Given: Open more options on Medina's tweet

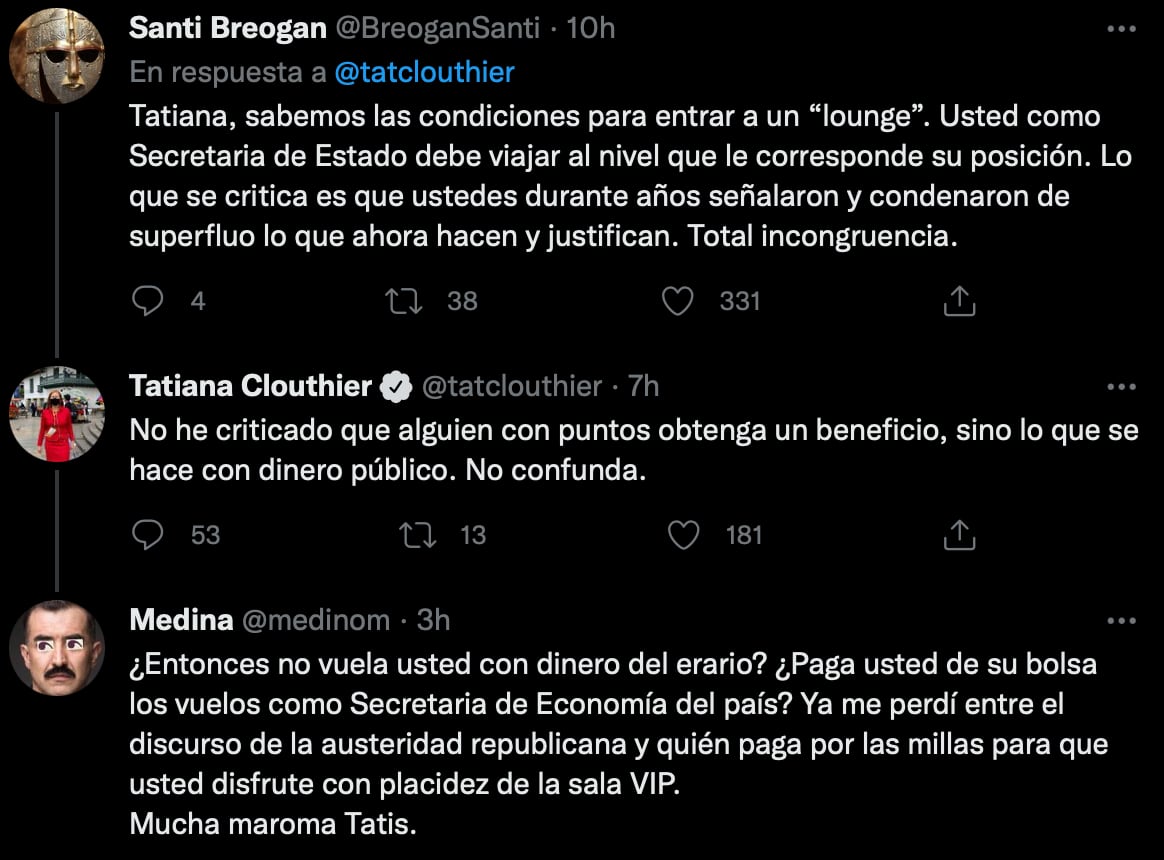Looking at the screenshot, I should [x=1121, y=621].
